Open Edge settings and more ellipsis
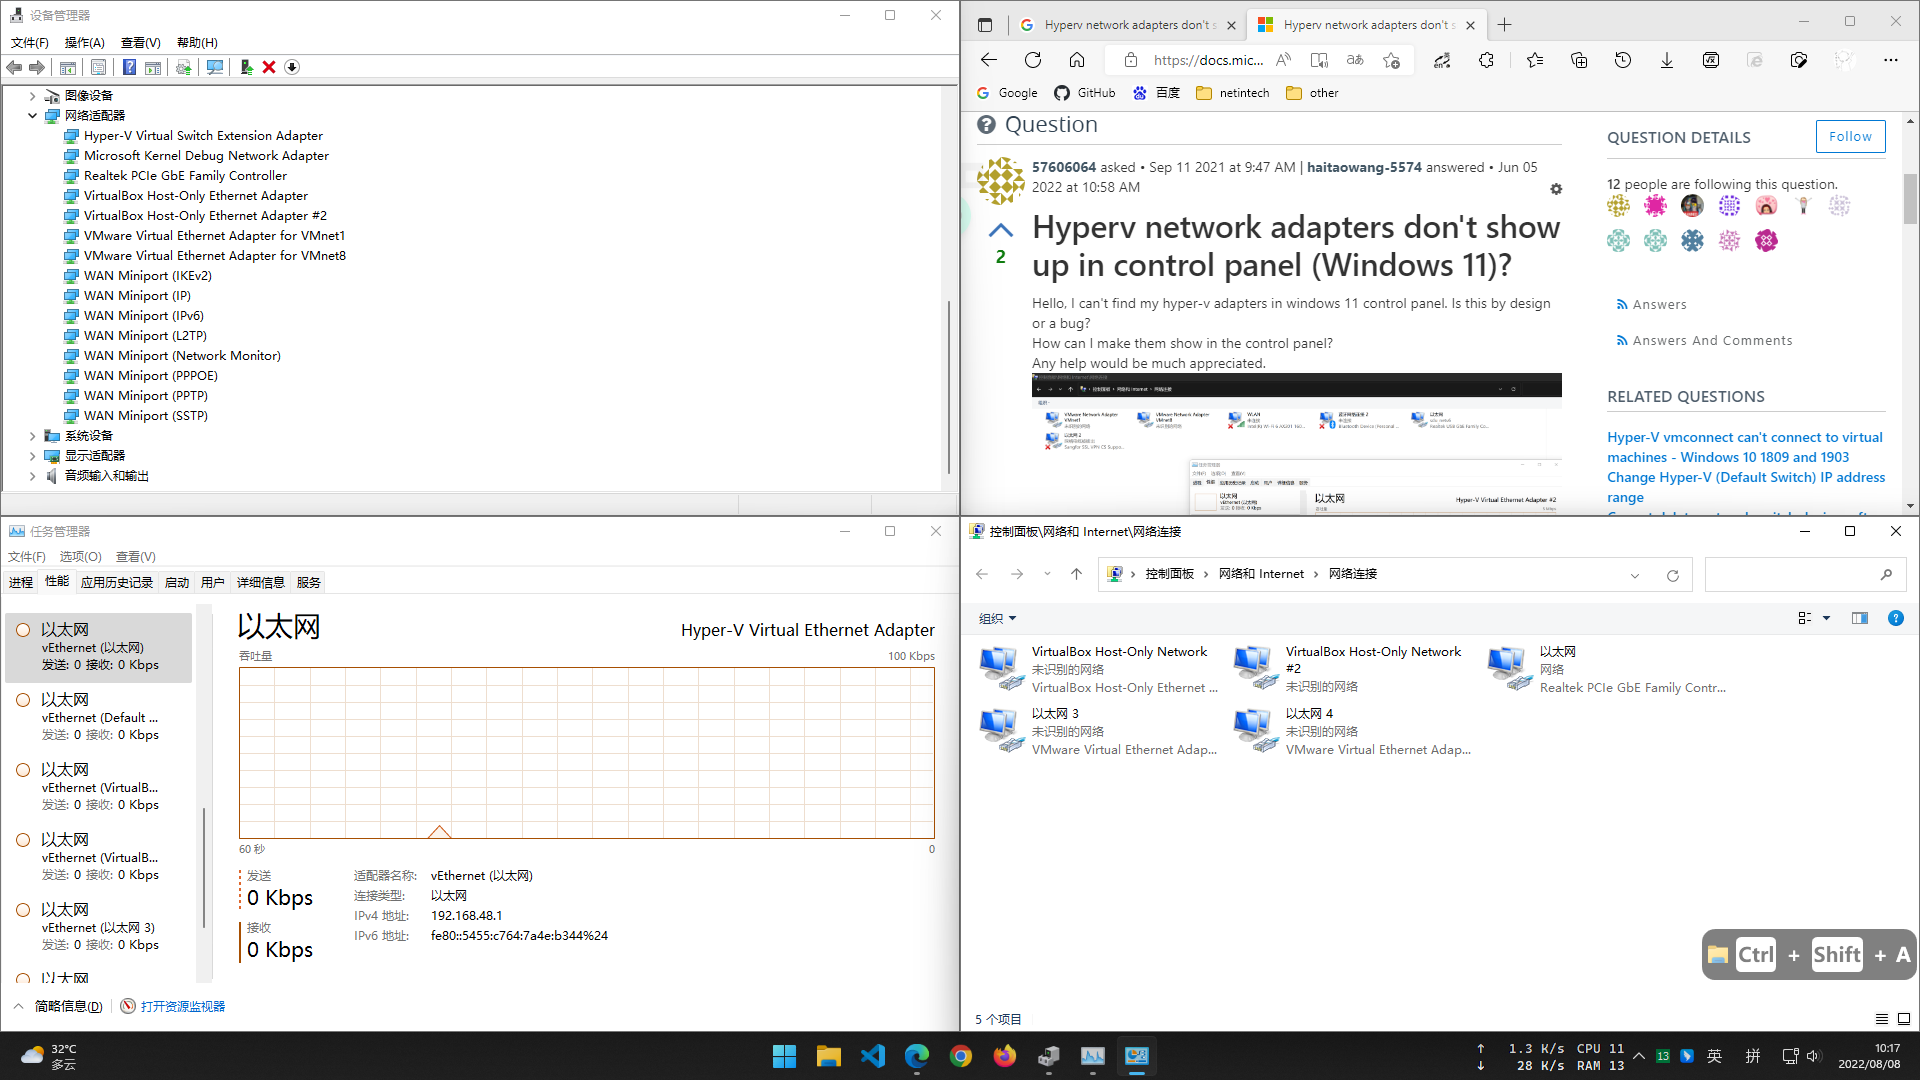Screen dimensions: 1920x1080 [1890, 60]
